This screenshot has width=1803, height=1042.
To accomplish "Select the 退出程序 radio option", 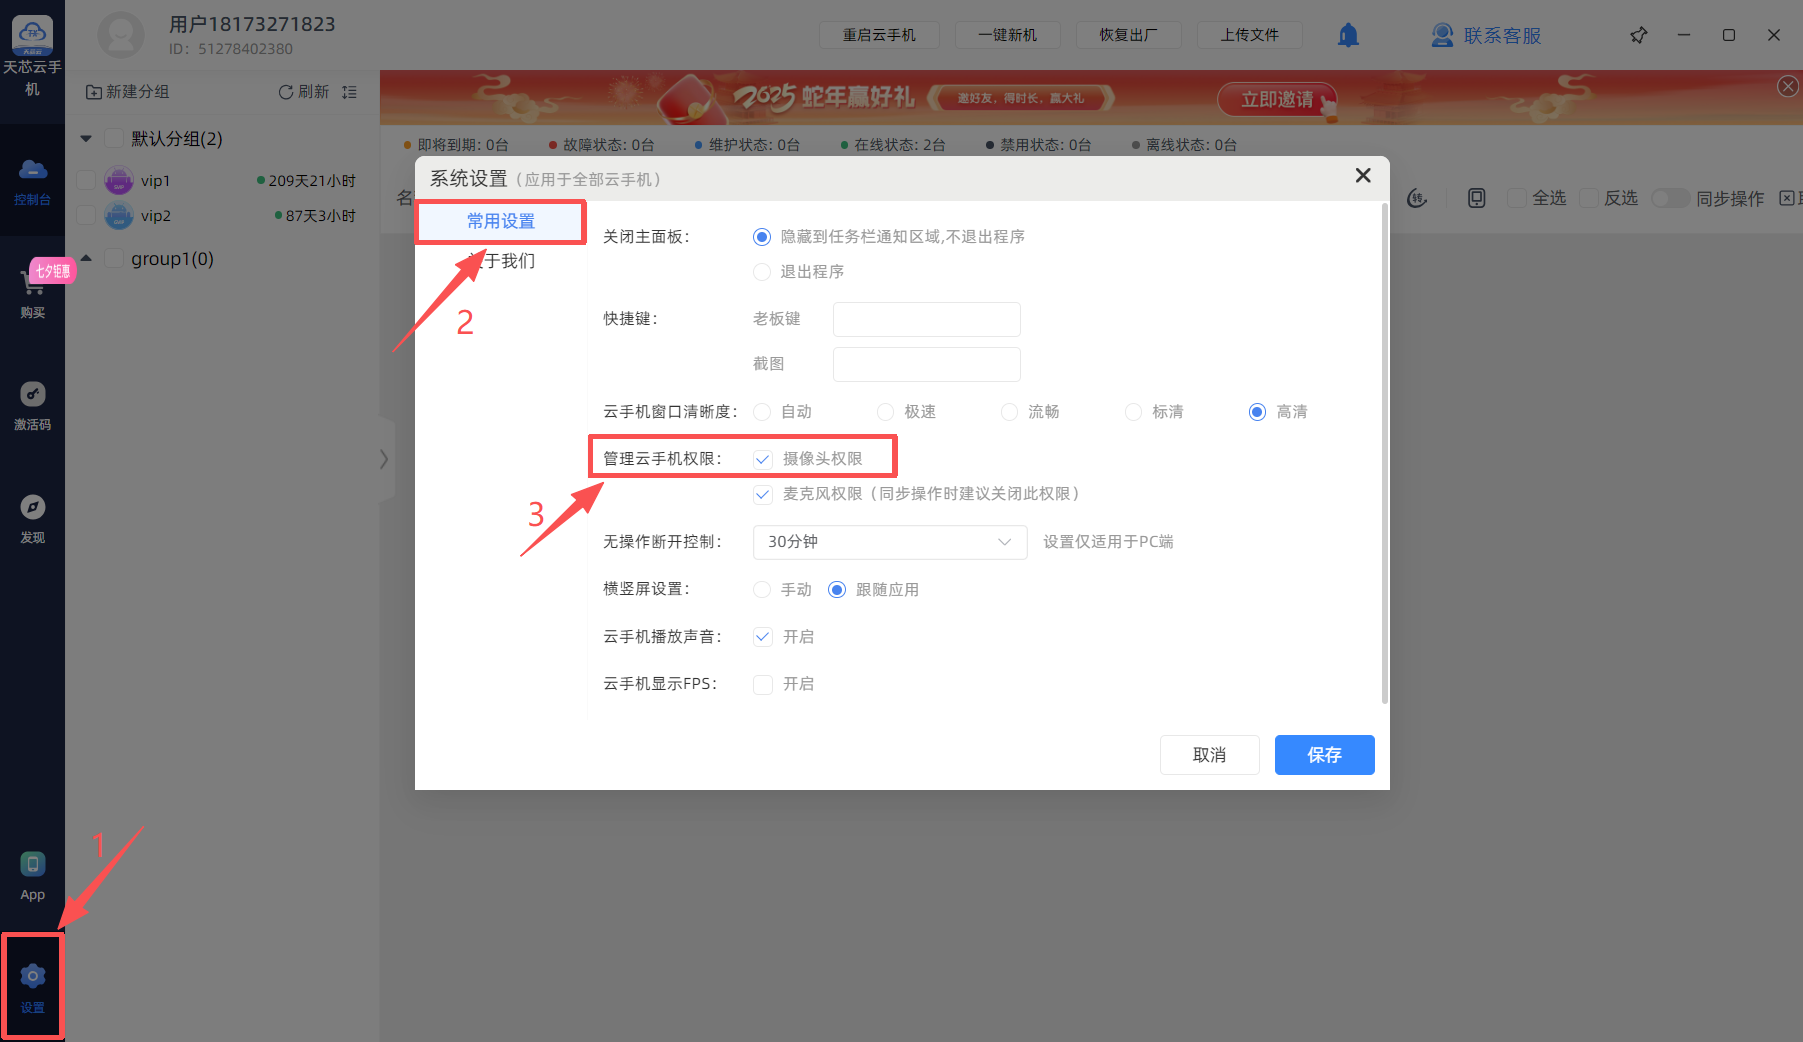I will coord(762,272).
